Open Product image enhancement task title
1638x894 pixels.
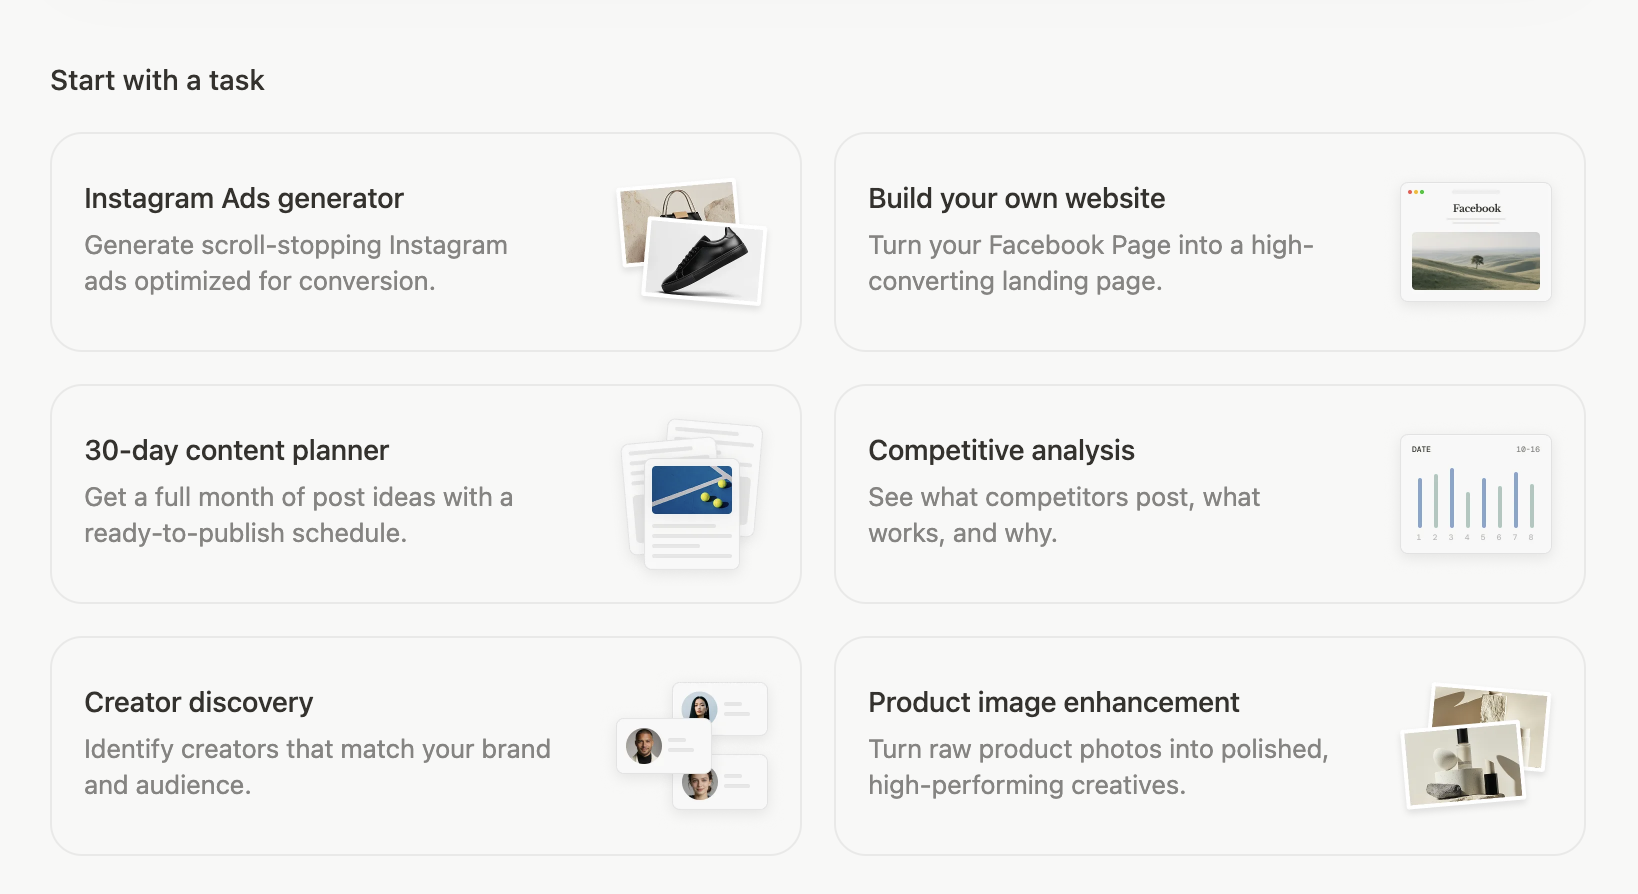tap(1053, 702)
